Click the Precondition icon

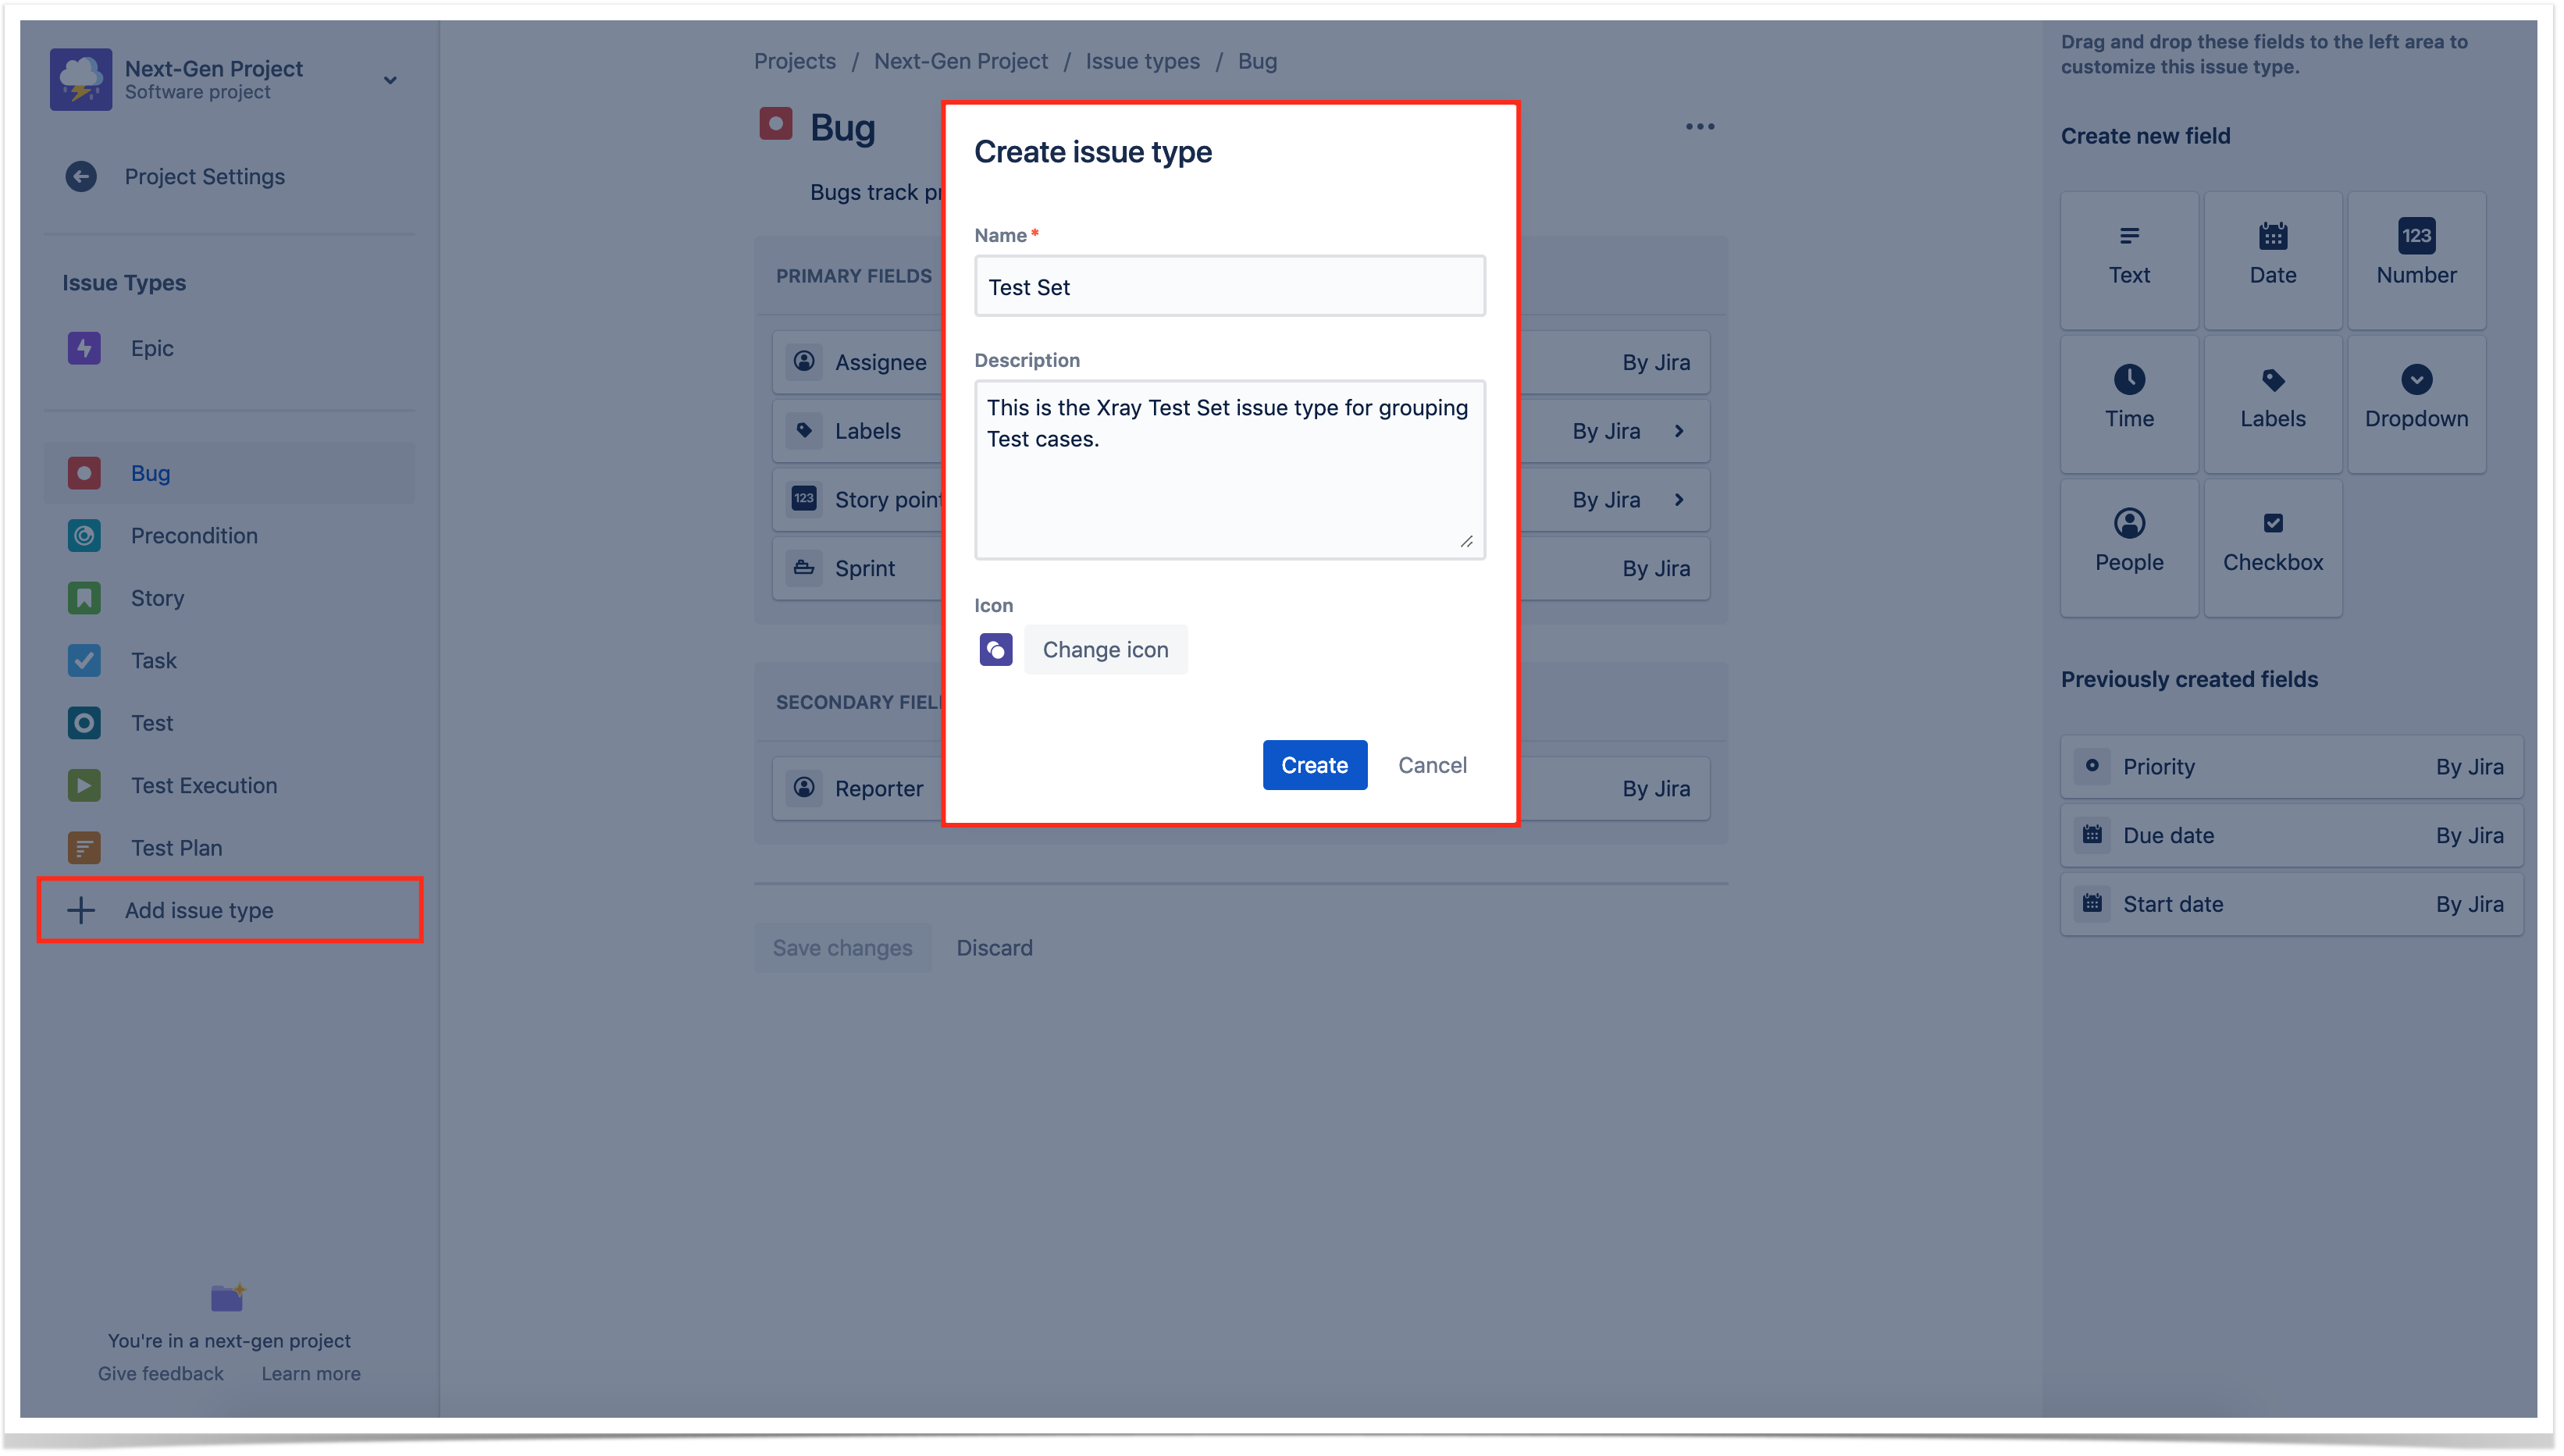click(x=84, y=536)
